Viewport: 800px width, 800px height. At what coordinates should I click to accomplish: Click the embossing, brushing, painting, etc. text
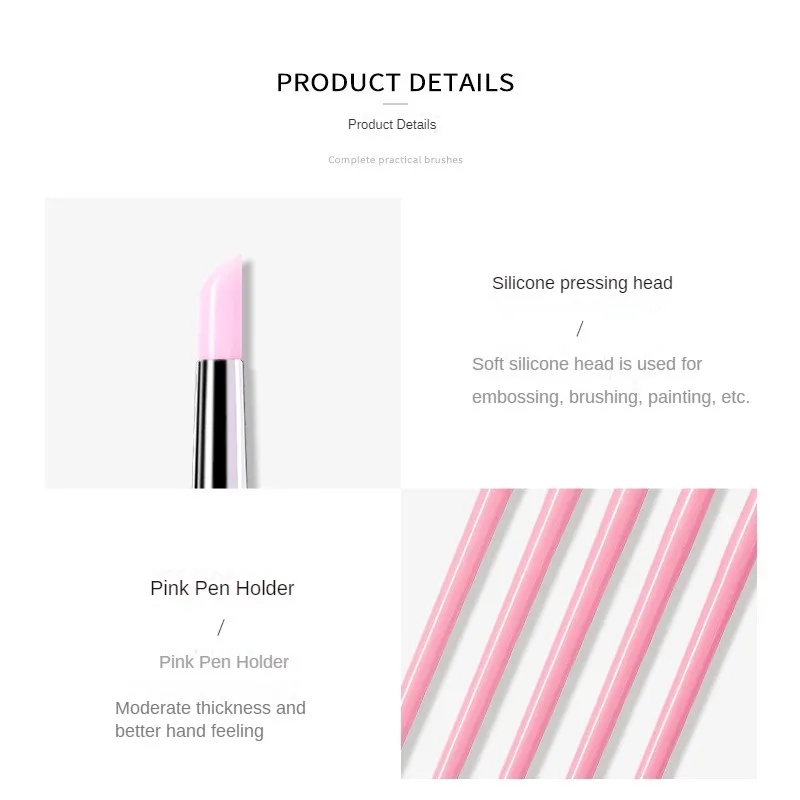pos(611,397)
